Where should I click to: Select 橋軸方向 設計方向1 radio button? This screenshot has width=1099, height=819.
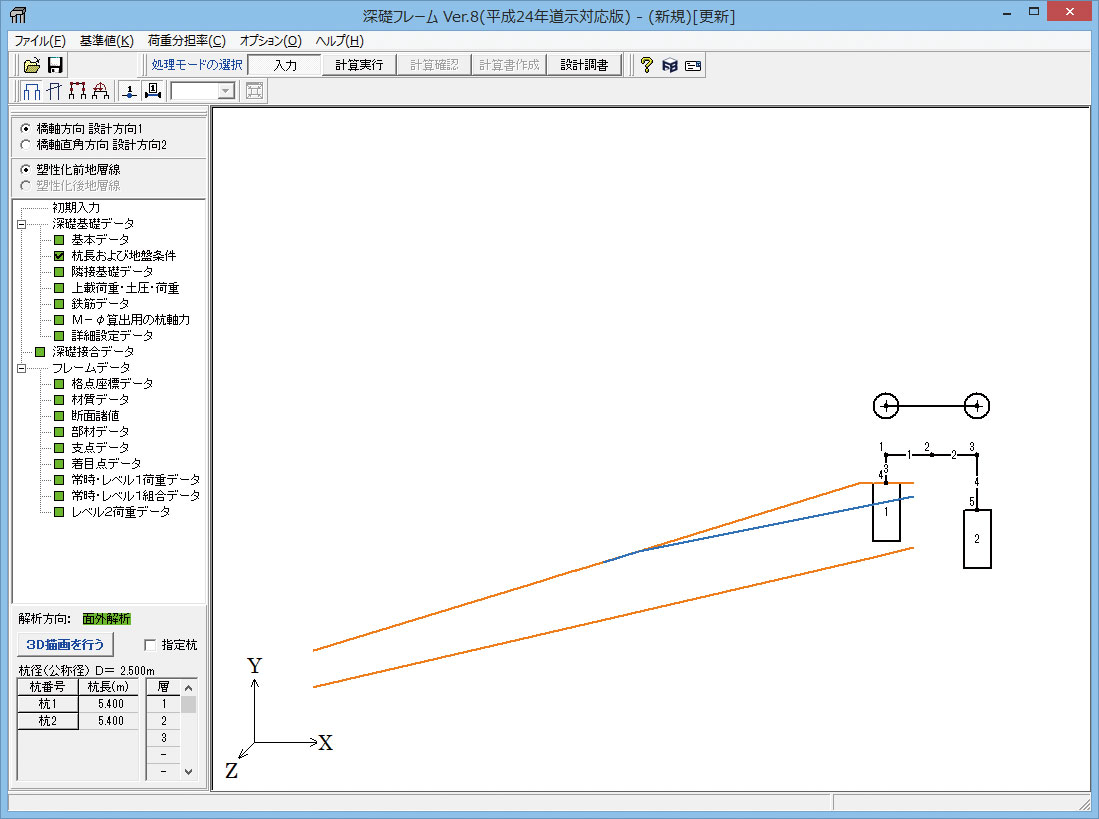[26, 128]
